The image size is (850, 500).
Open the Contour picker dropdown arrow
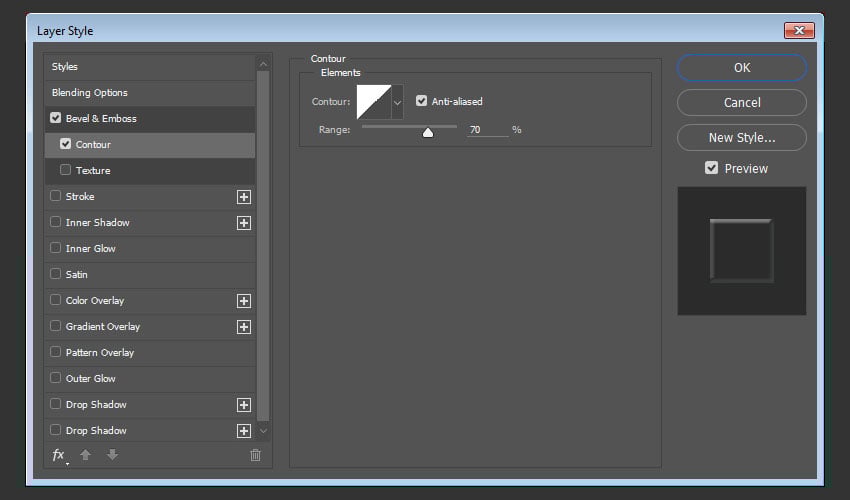[x=397, y=102]
